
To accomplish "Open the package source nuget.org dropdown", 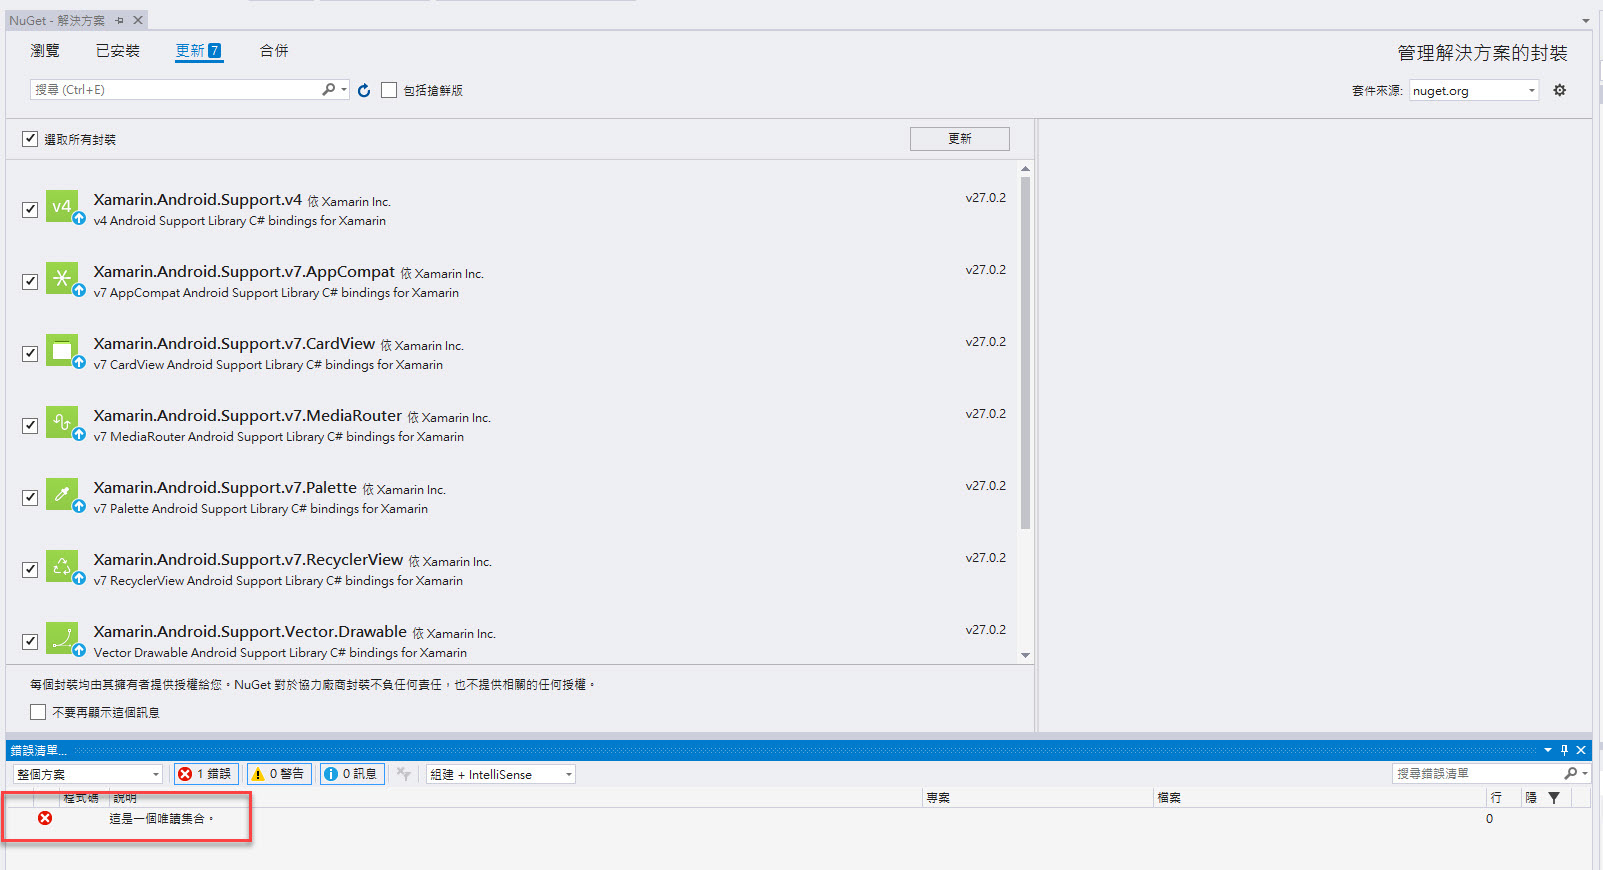I will [x=1474, y=91].
